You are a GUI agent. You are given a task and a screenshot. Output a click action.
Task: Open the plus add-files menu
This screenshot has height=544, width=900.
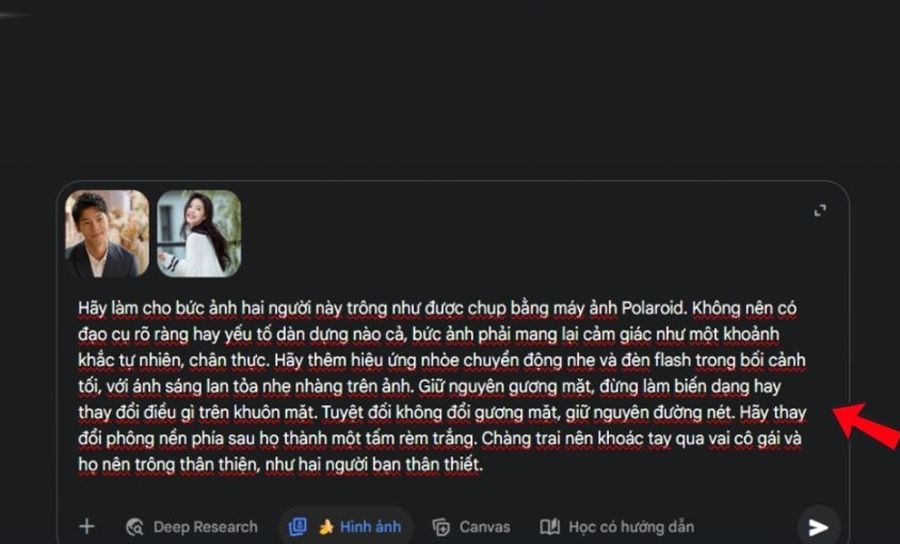87,526
